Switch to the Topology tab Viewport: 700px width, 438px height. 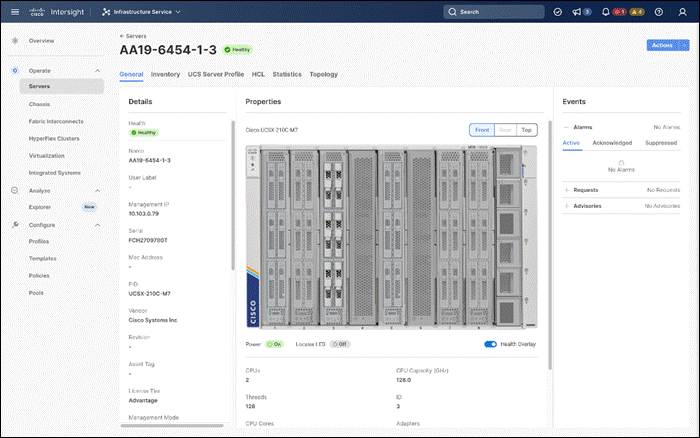(324, 75)
